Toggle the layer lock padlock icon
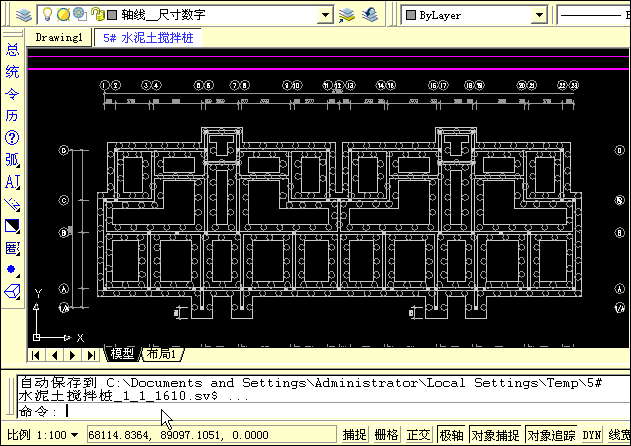Viewport: 631px width, 446px height. 97,14
